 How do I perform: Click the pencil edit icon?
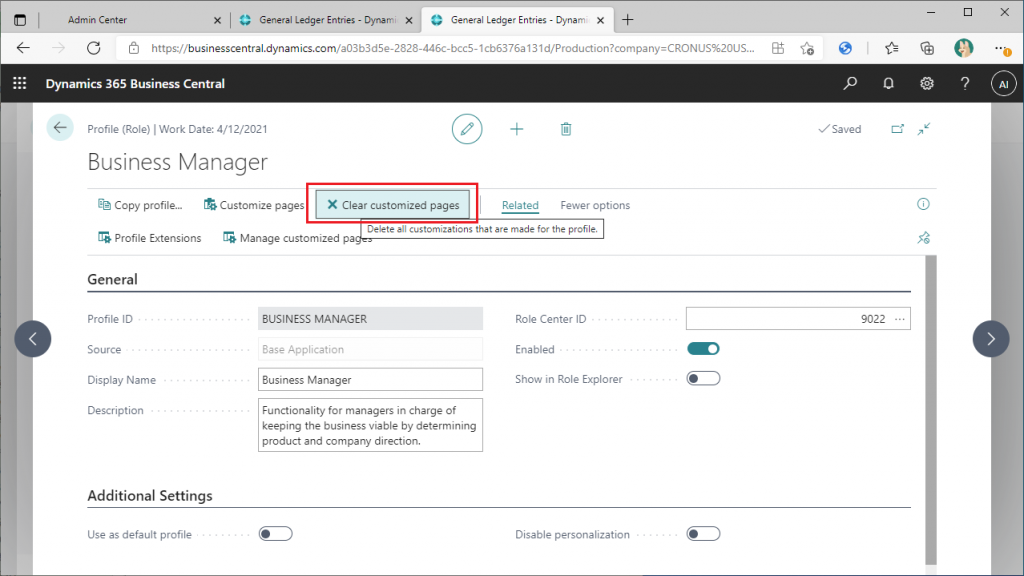(x=467, y=129)
